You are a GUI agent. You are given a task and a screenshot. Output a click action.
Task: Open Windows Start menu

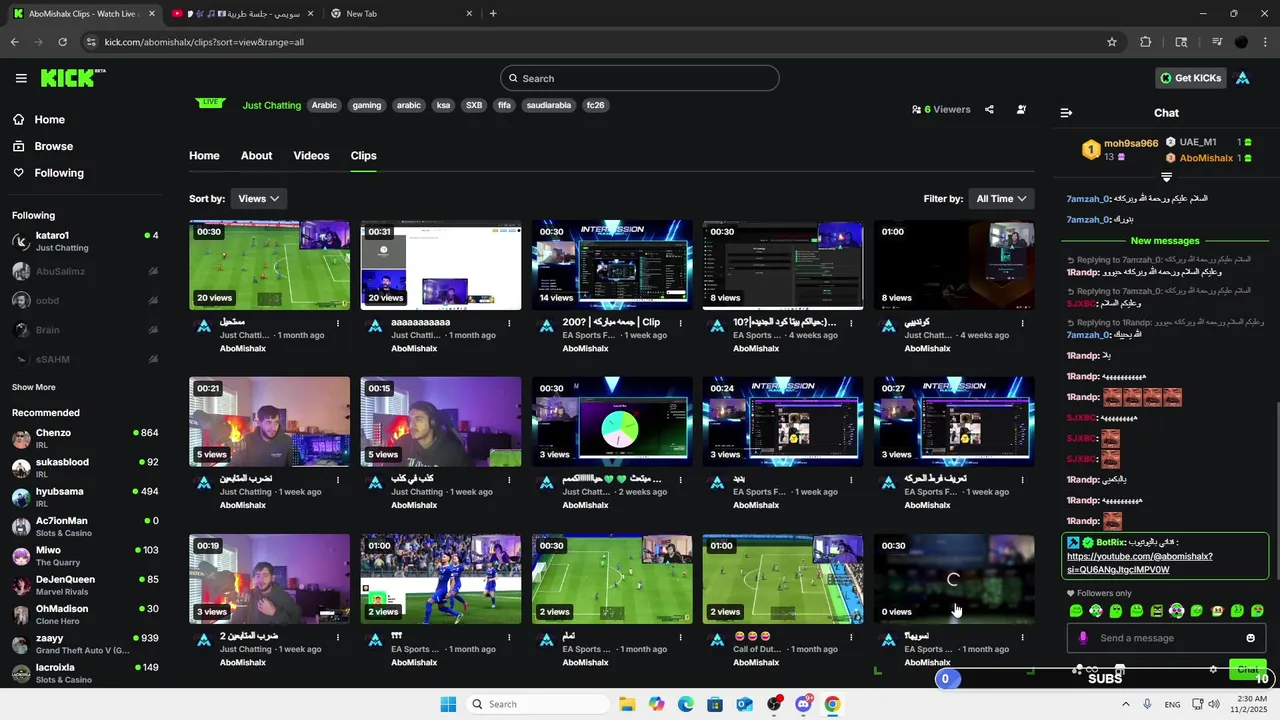tap(448, 704)
